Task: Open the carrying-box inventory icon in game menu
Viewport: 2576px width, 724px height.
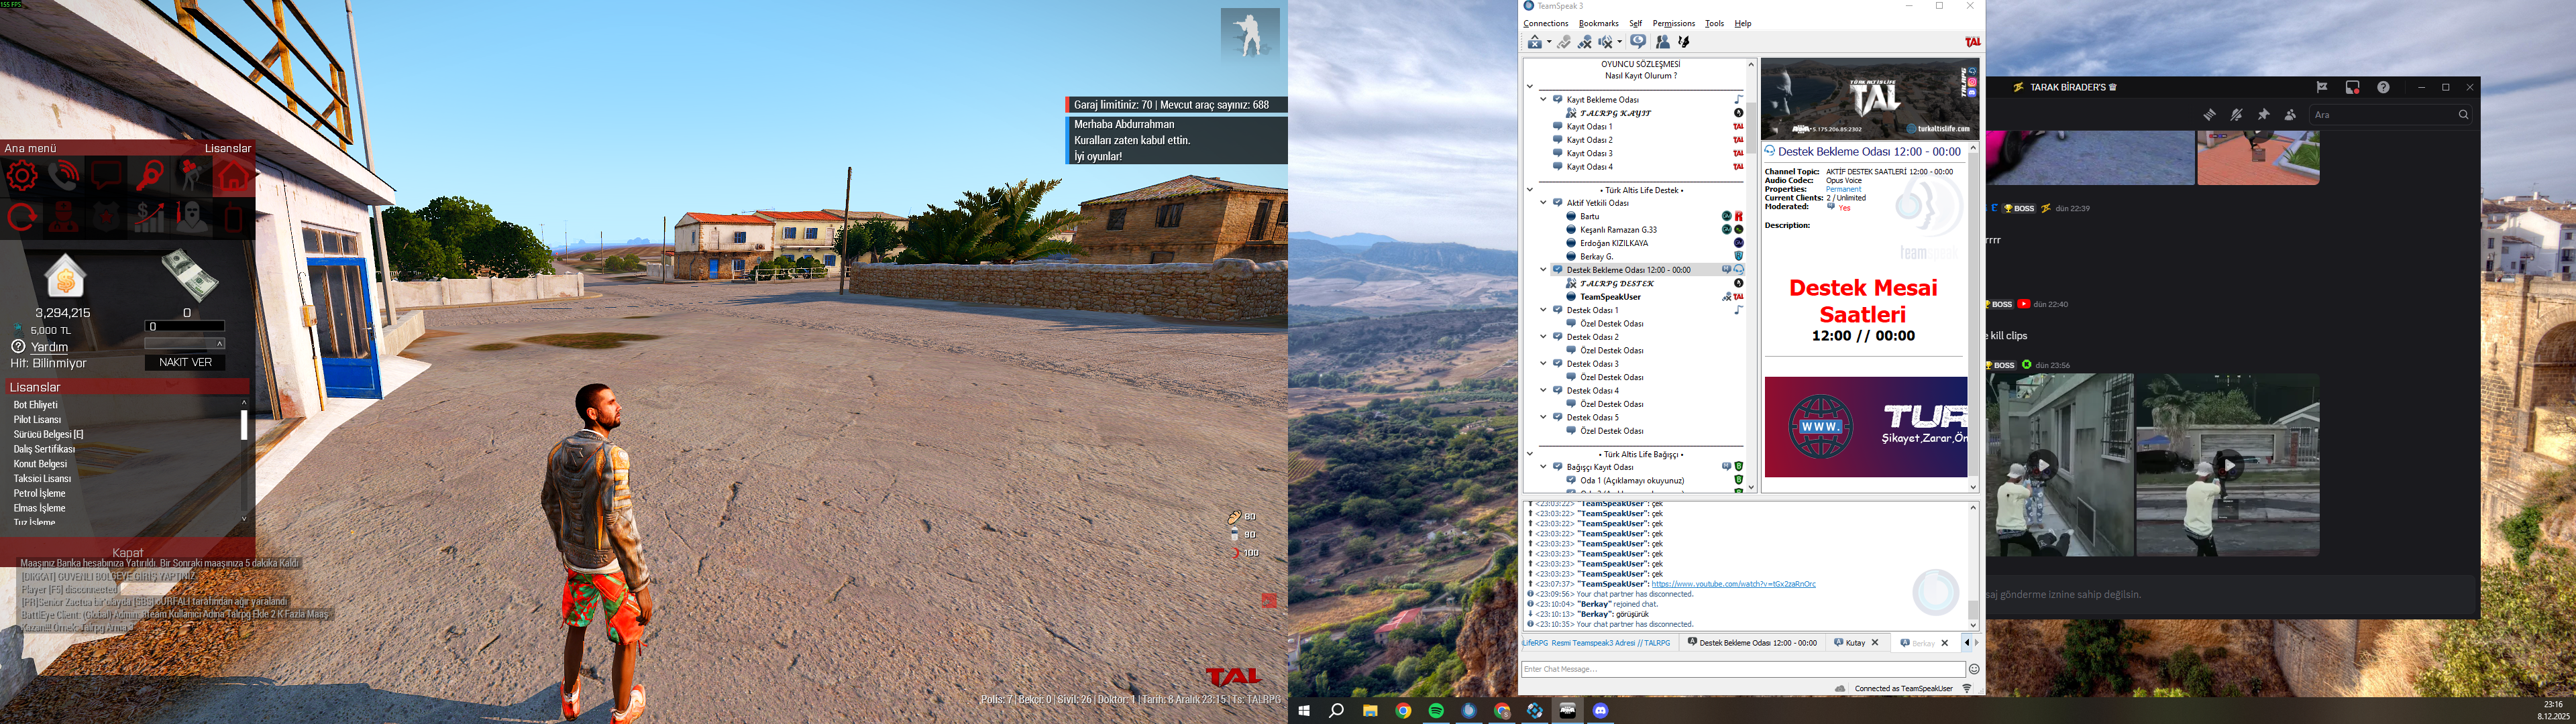Action: 191,177
